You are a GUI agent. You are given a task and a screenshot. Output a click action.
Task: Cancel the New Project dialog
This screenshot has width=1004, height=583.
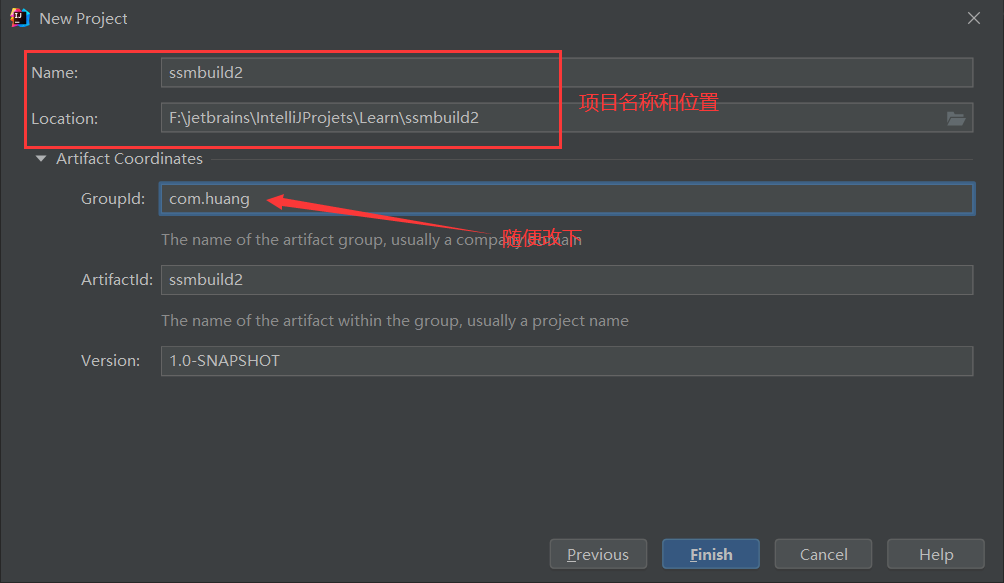823,554
